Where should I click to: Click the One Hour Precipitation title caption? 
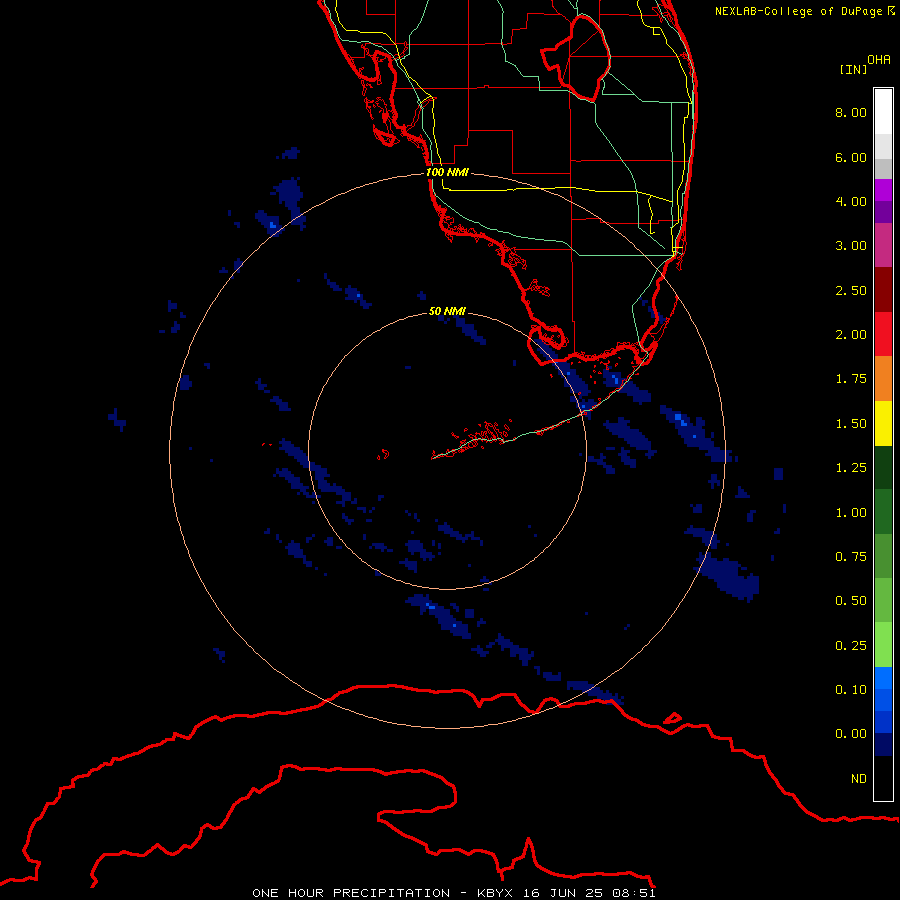[x=454, y=893]
